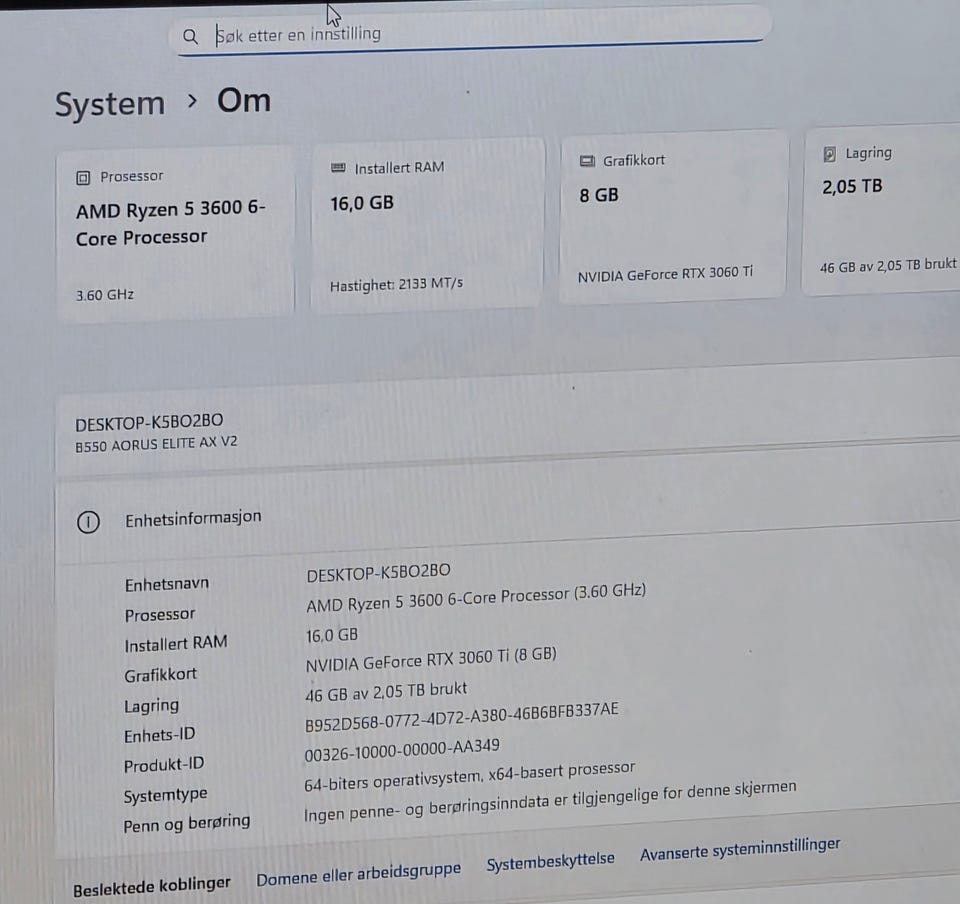Click the '2,05 TB' value in Lagring card

pyautogui.click(x=852, y=186)
